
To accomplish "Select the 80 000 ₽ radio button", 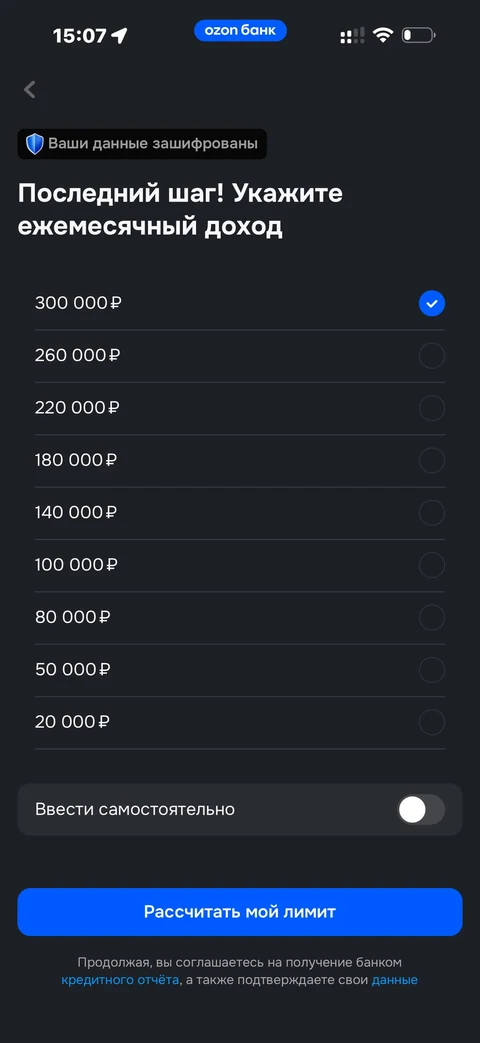I will click(x=431, y=618).
